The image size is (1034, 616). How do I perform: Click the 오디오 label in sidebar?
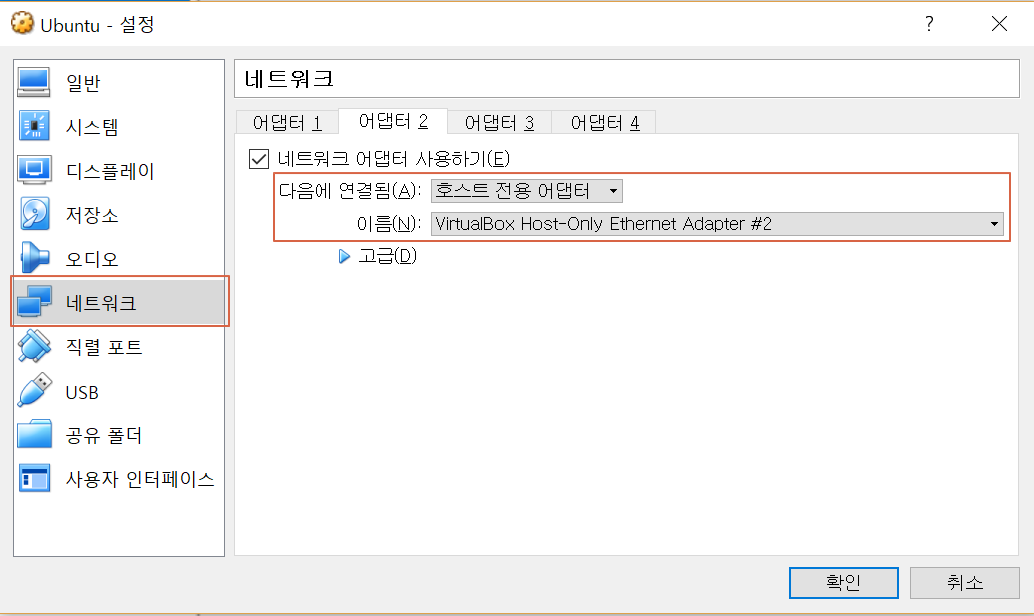coord(92,259)
